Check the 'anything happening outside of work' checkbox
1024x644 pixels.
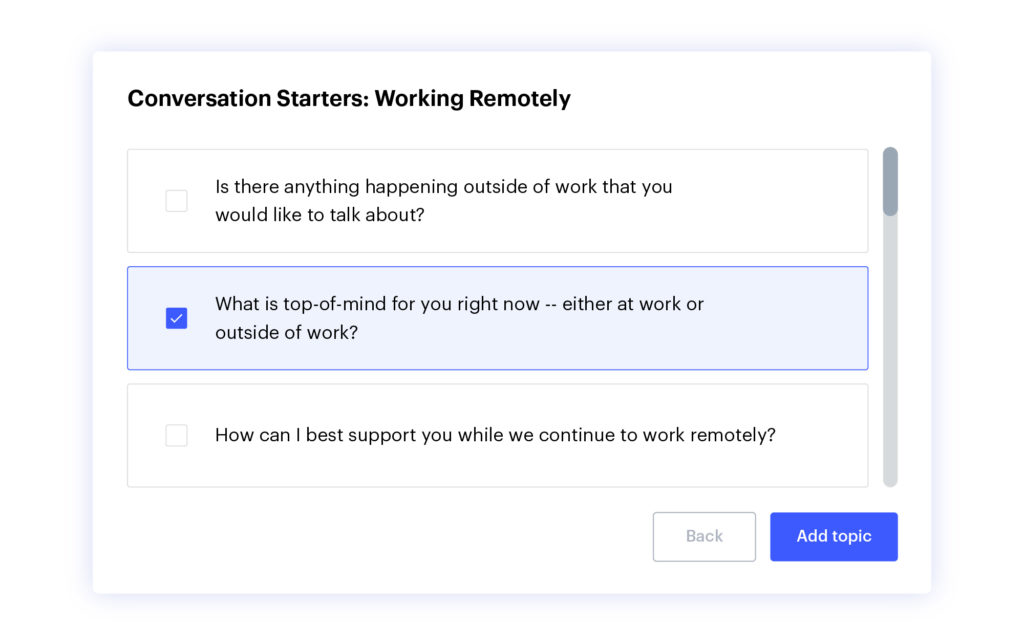coord(176,201)
